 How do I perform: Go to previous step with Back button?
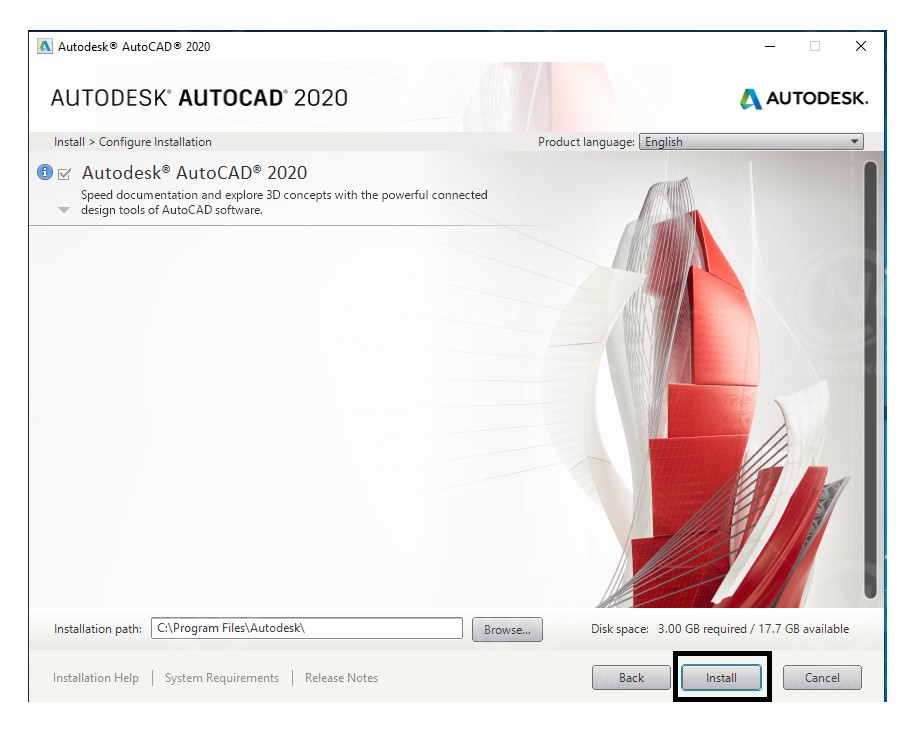[x=631, y=678]
